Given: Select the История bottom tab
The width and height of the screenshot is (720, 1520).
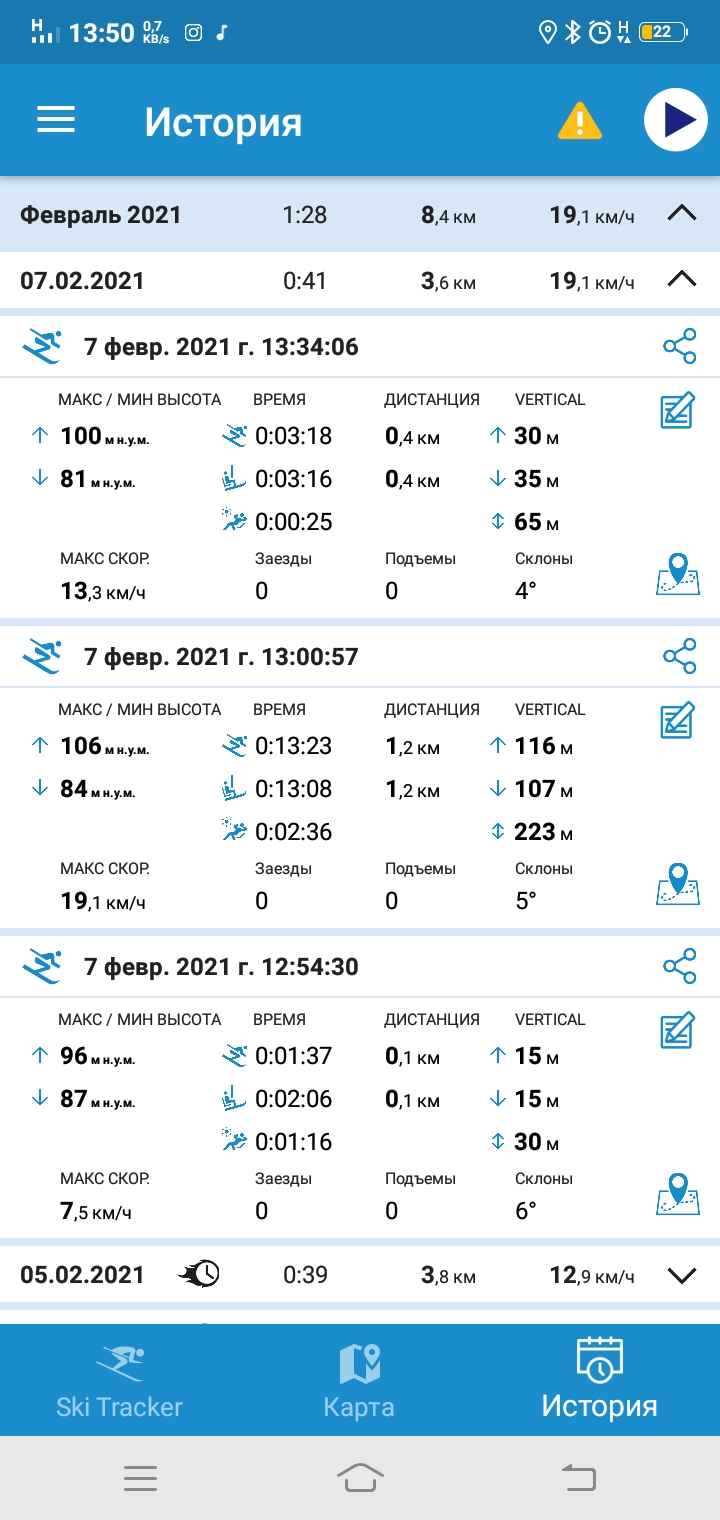Looking at the screenshot, I should point(599,1382).
